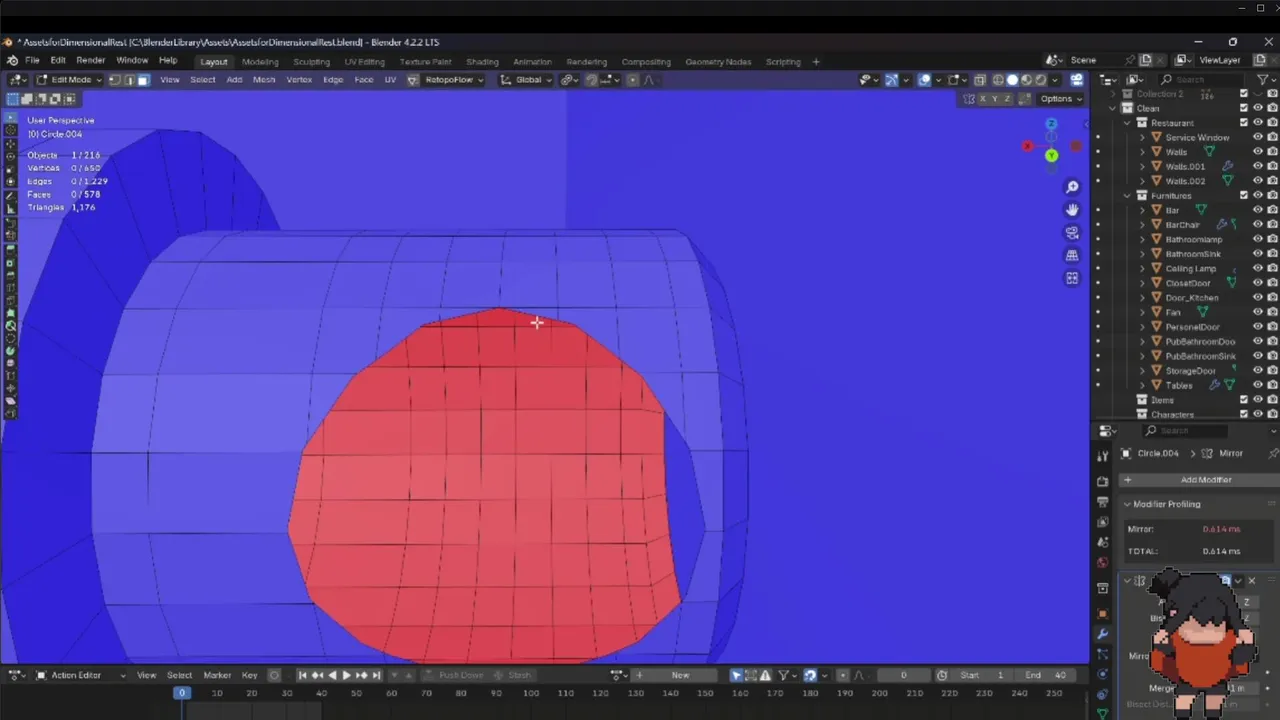Toggle X mirror axis in viewport header
Image resolution: width=1280 pixels, height=720 pixels.
[x=983, y=99]
